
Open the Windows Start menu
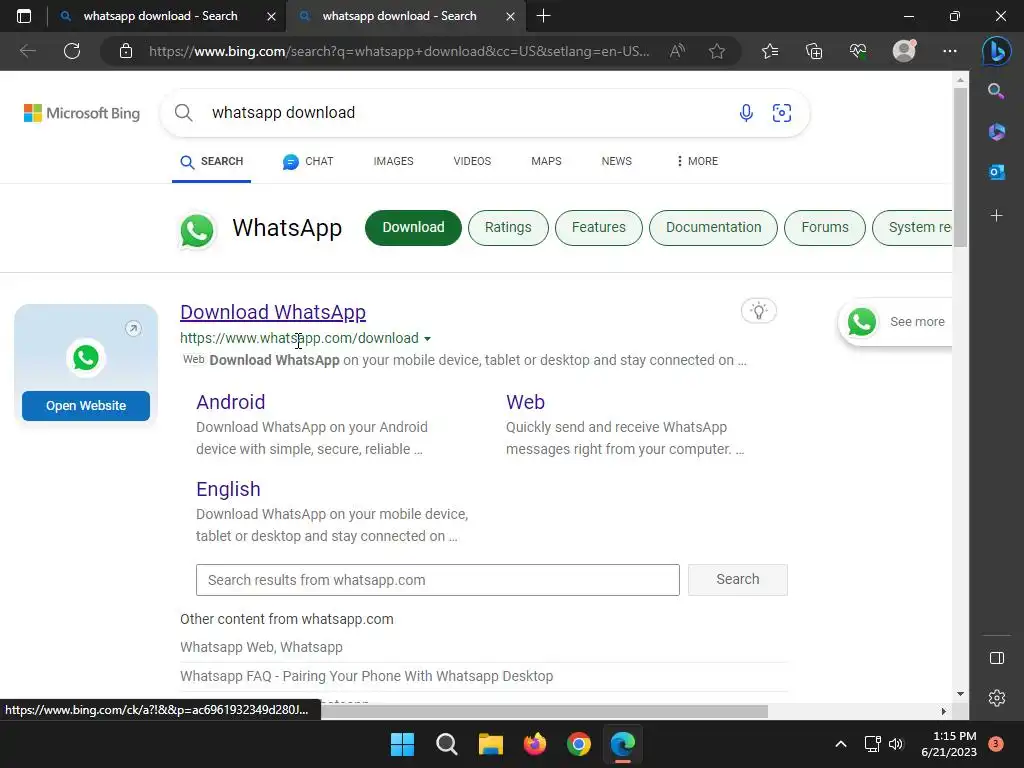coord(402,744)
